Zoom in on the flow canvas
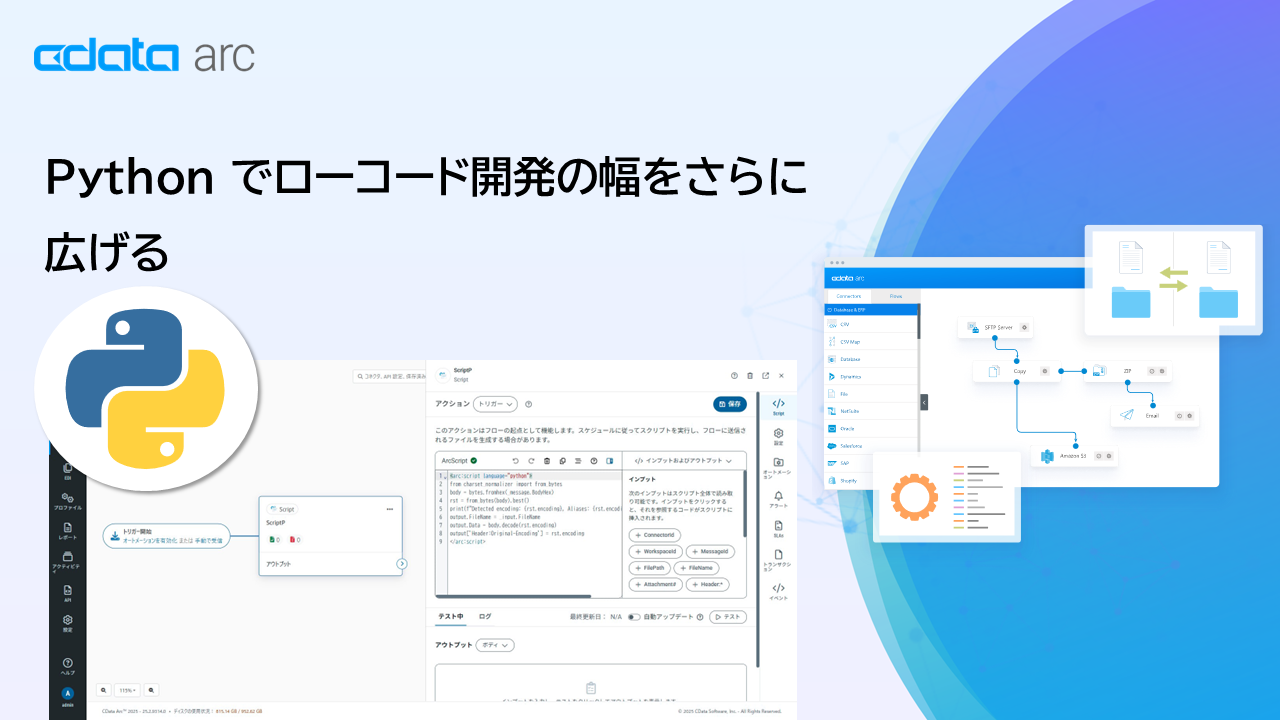The width and height of the screenshot is (1280, 720). (x=152, y=690)
